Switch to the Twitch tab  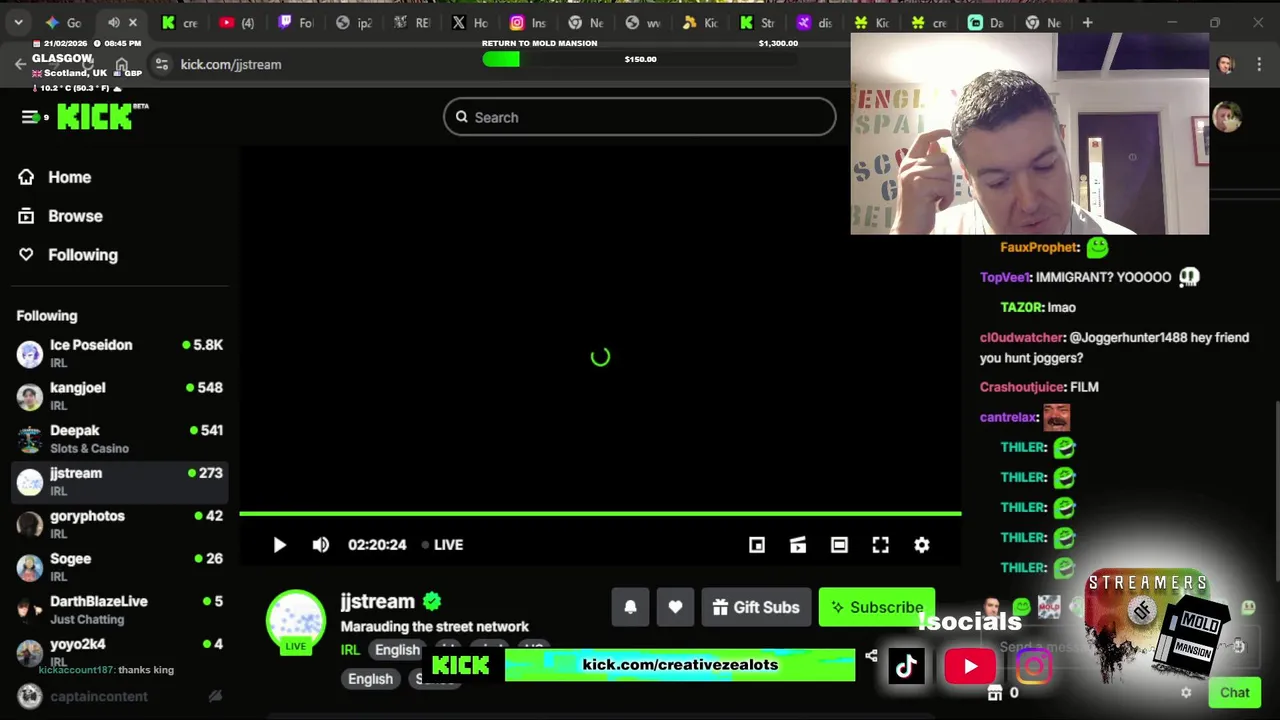(296, 22)
